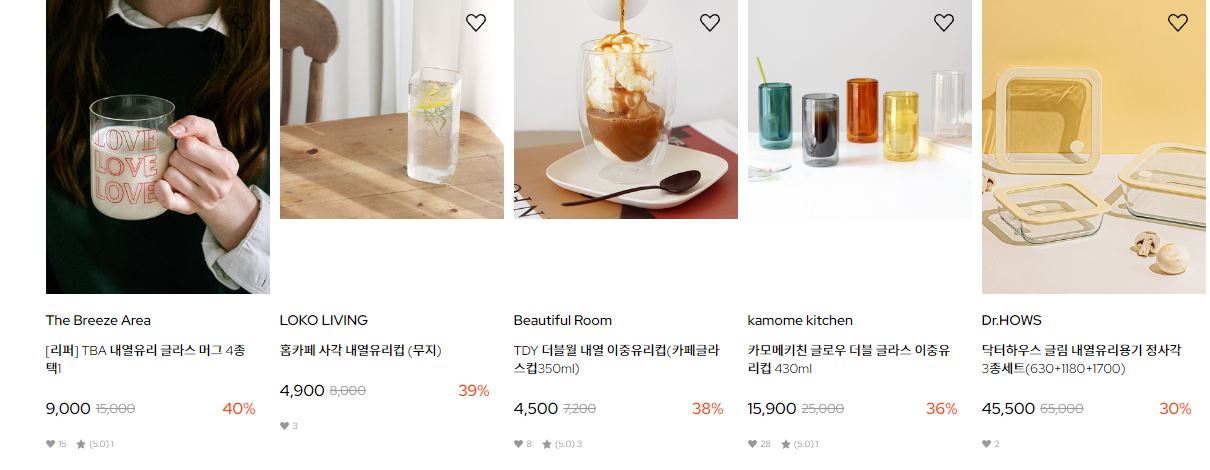Open LOKO LIVING brand page
The width and height of the screenshot is (1210, 470).
click(x=324, y=320)
